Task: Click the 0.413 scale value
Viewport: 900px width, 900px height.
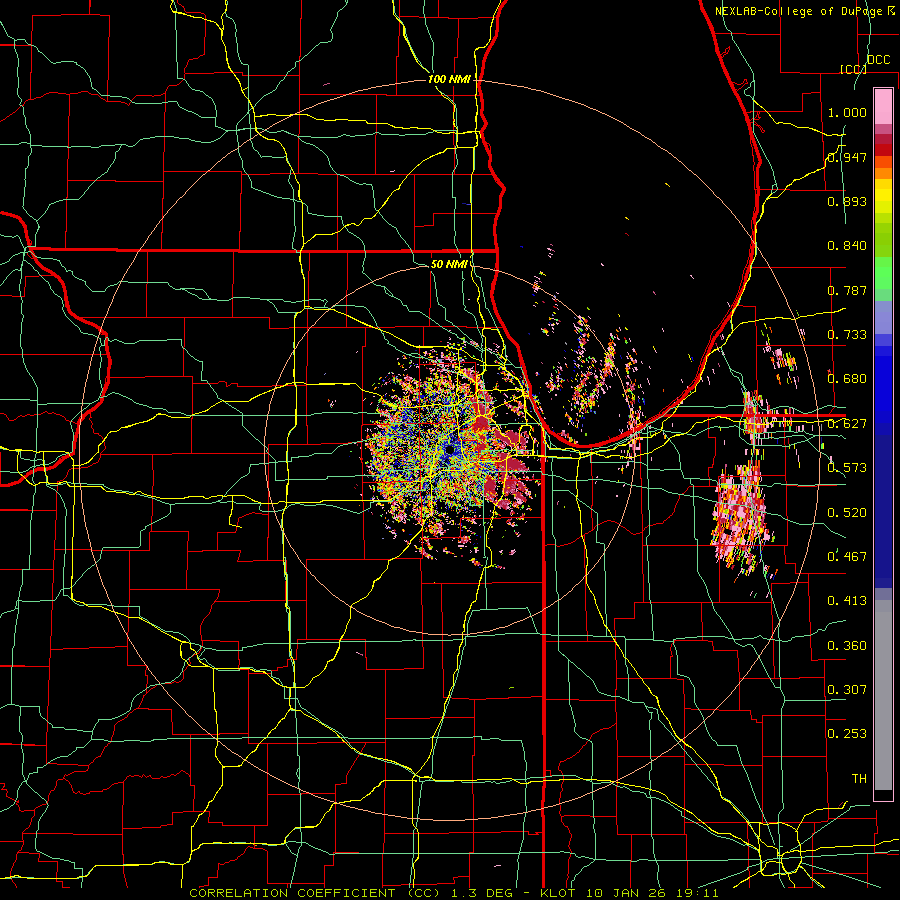Action: point(847,601)
